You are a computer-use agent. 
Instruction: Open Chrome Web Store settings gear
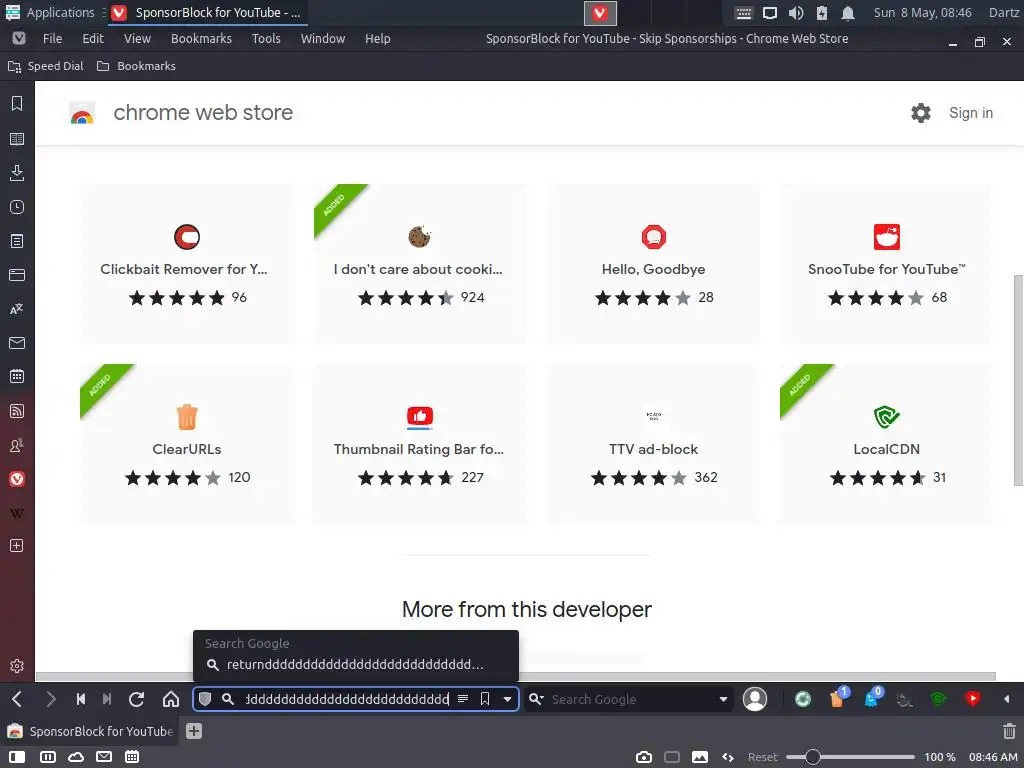[921, 113]
